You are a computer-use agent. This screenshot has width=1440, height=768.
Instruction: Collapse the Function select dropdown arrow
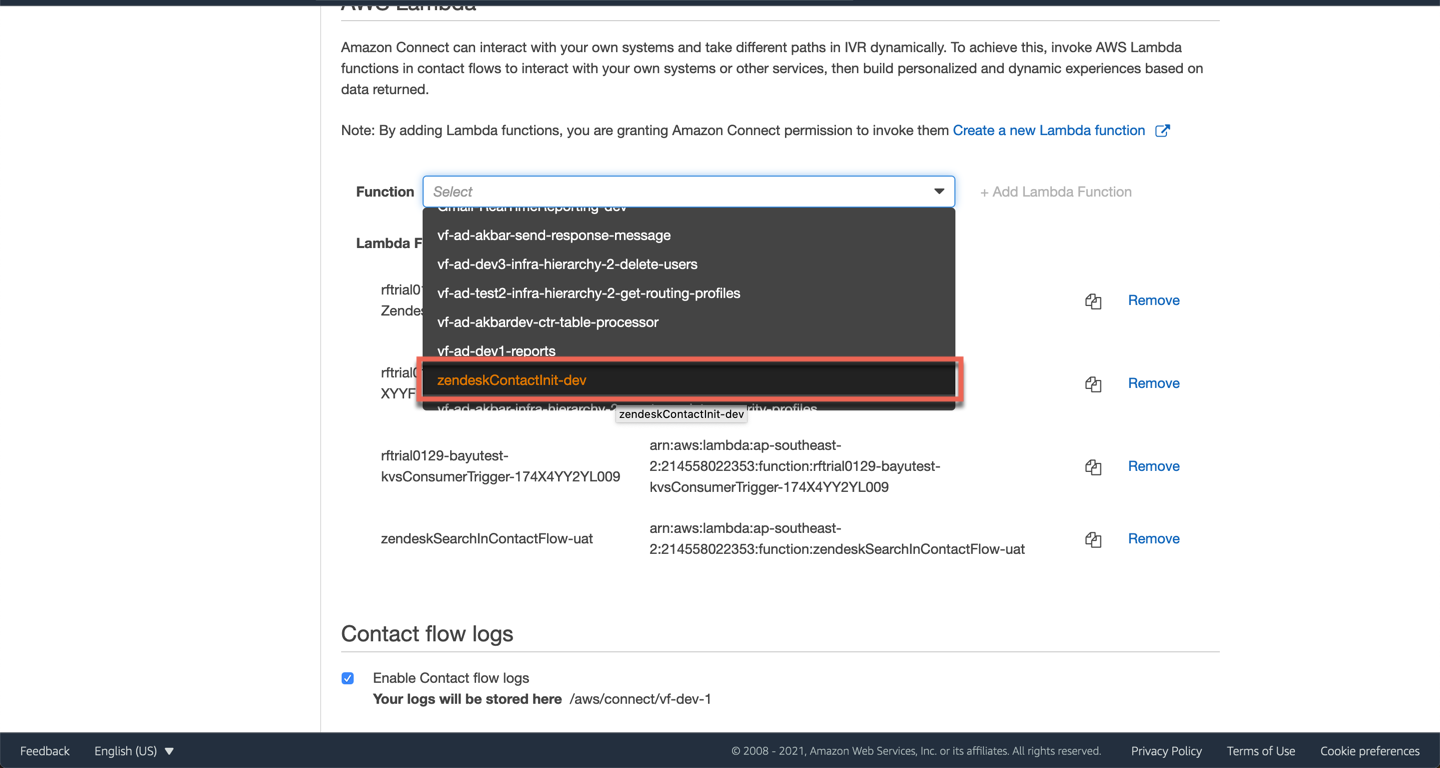(x=938, y=191)
